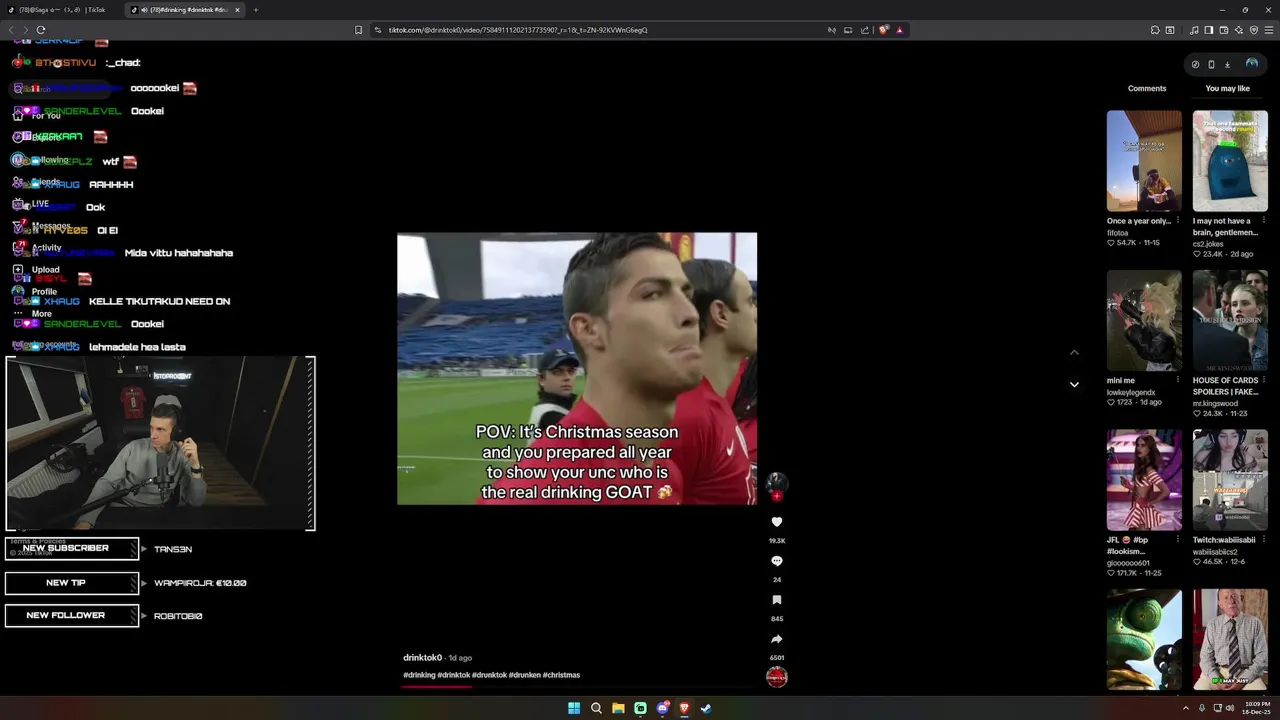Open more options for 'Twitch:wabiisabii' video
Viewport: 1280px width, 720px height.
(x=1264, y=540)
